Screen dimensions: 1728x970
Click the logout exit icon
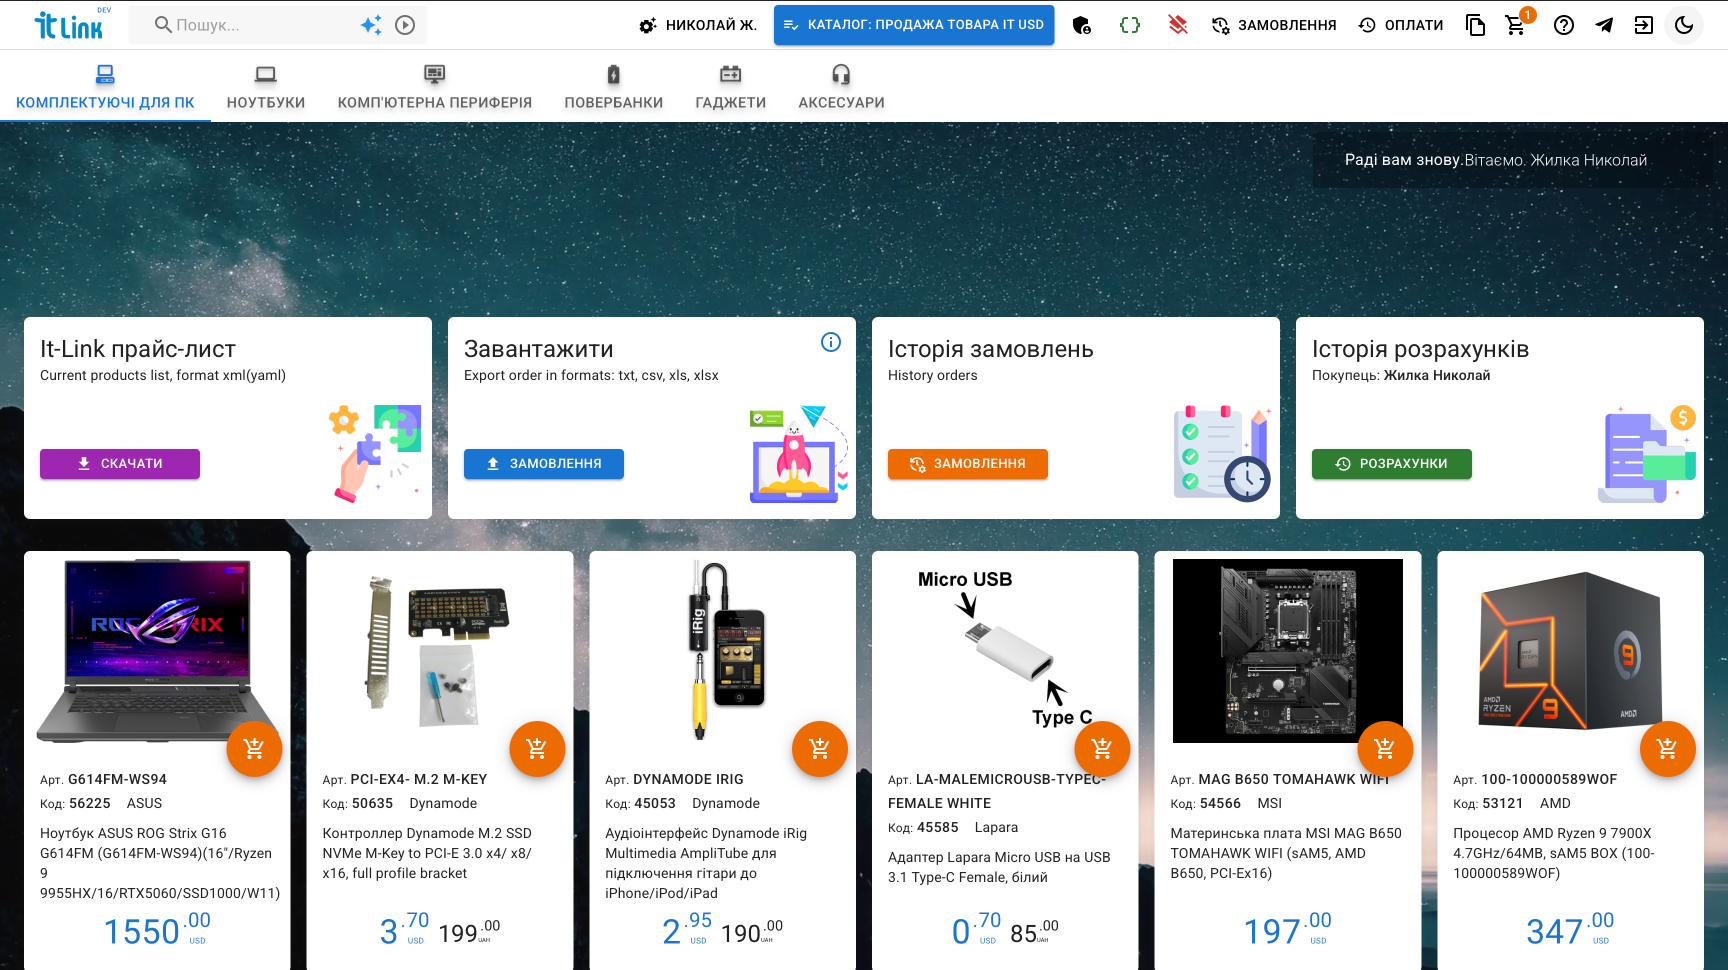[1644, 25]
